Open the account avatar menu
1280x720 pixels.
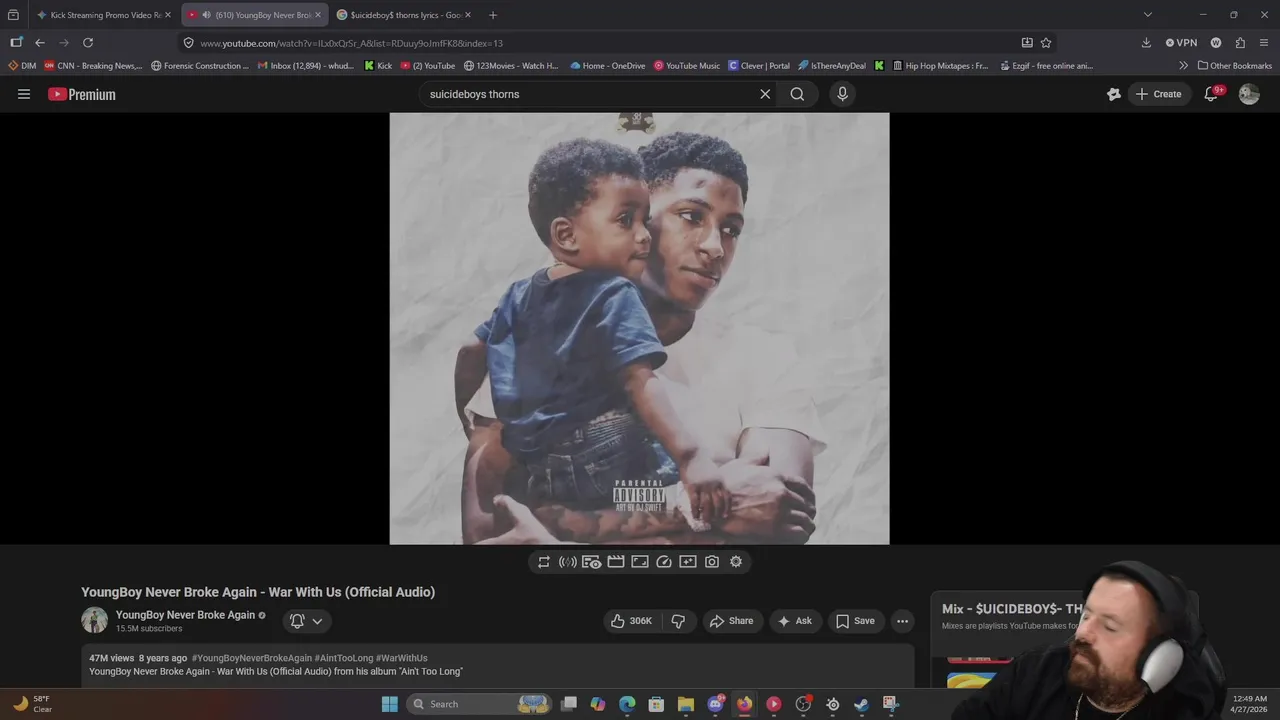[x=1249, y=94]
